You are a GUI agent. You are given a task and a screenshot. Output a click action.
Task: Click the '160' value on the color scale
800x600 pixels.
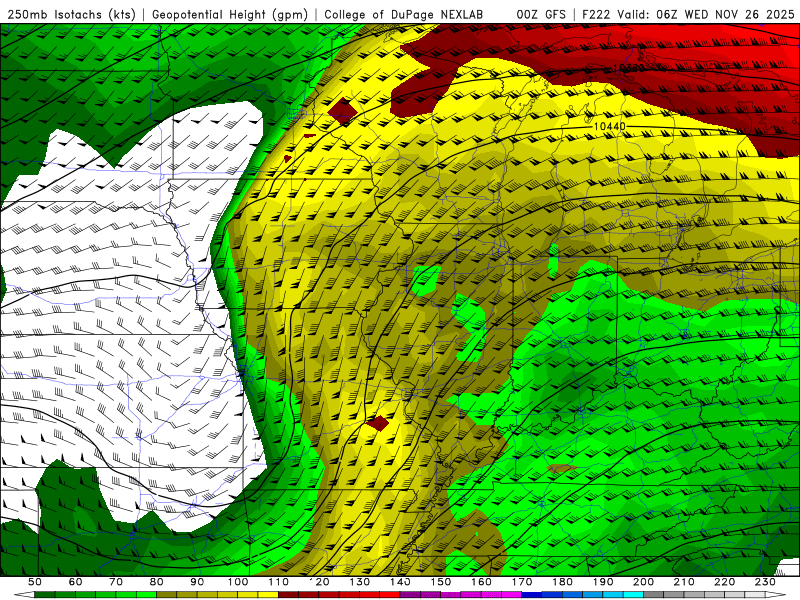[x=481, y=582]
